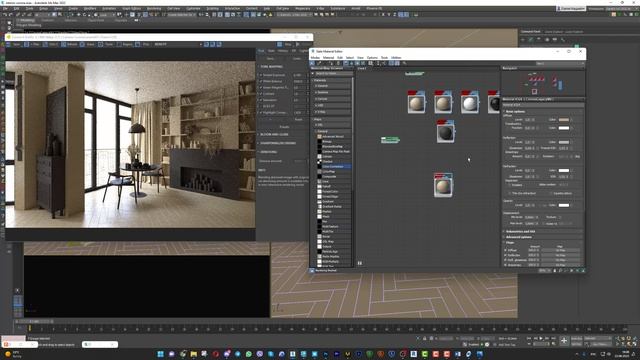Expand the Scanline materials subgroup
Screen dimensions: 640x360
point(333,92)
